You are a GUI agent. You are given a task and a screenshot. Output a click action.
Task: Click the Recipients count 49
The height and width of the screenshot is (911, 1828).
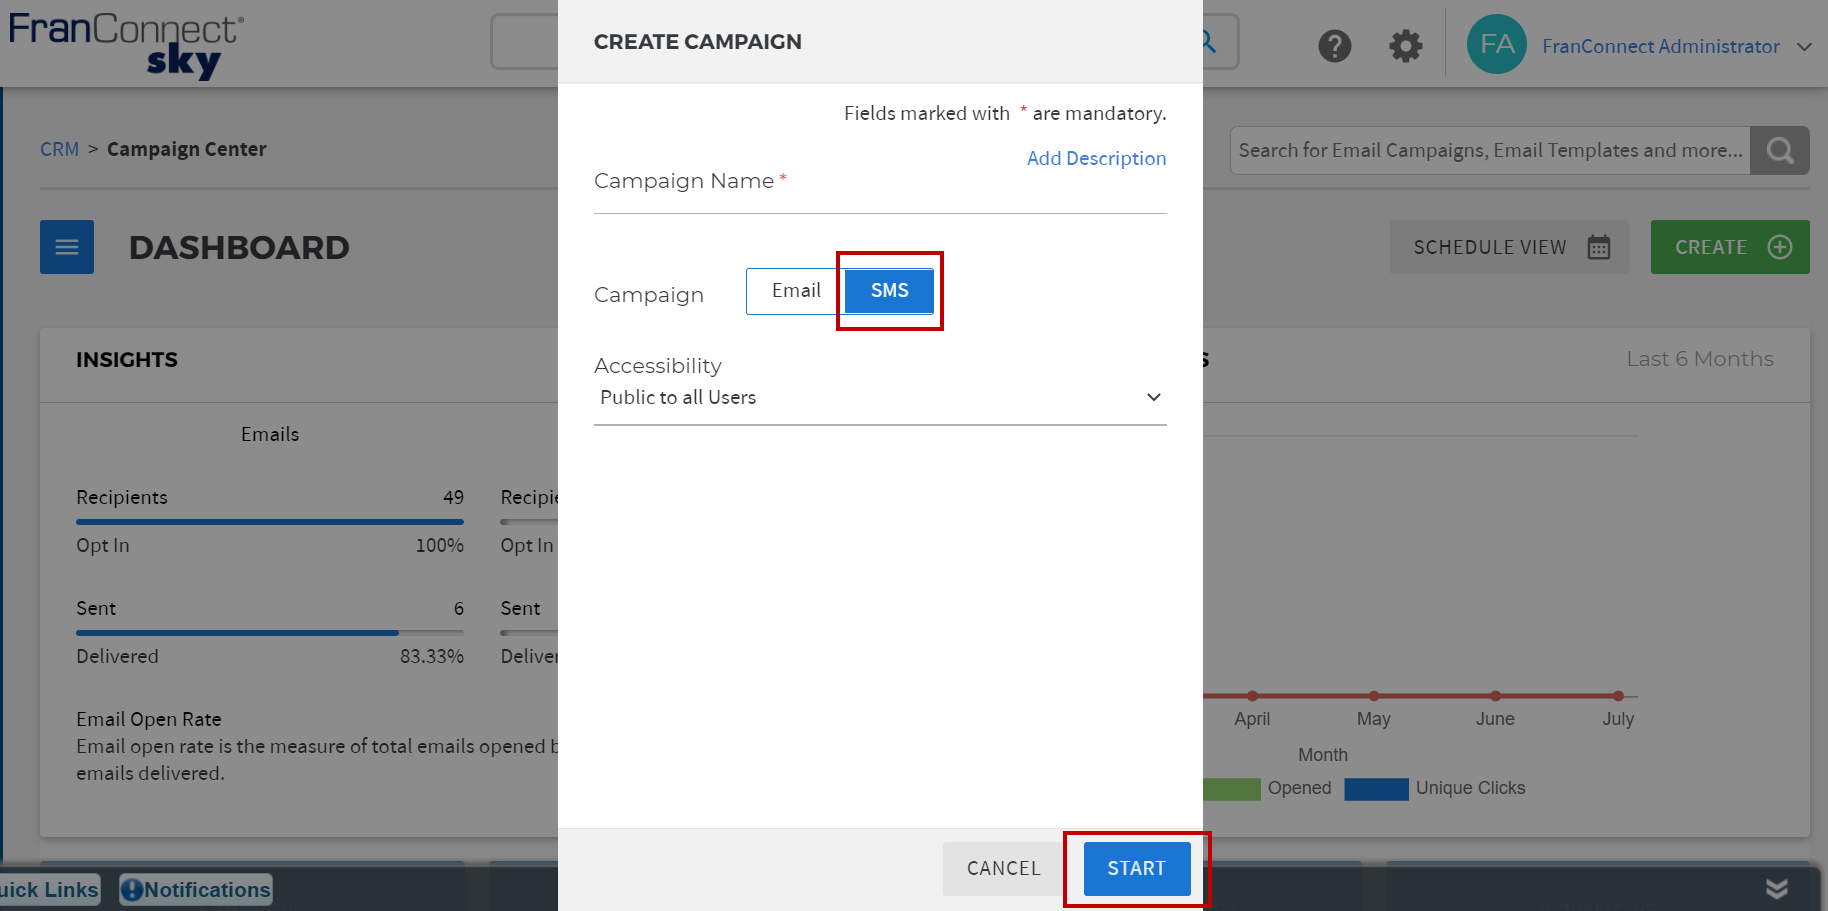coord(453,497)
